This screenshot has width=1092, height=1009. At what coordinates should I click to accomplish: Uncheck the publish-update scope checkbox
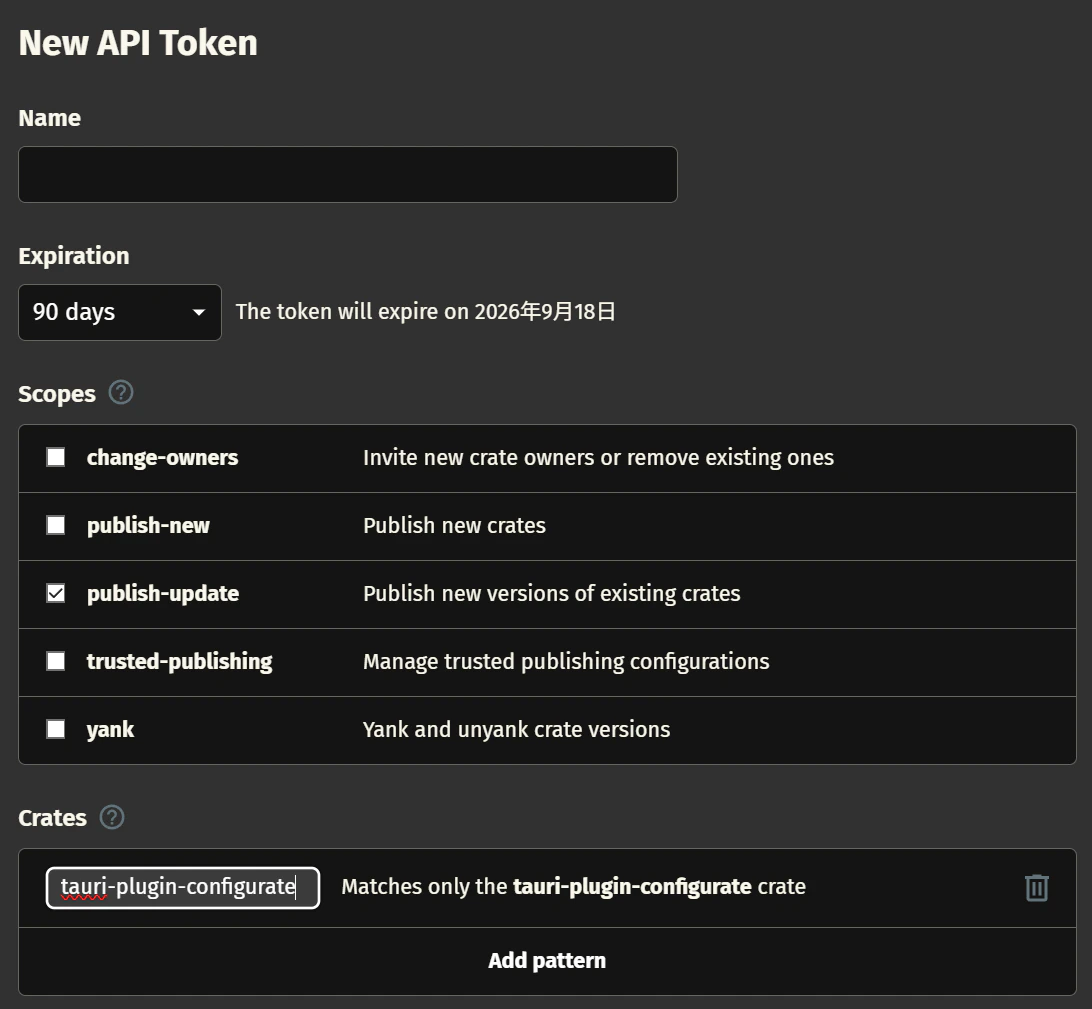(56, 593)
